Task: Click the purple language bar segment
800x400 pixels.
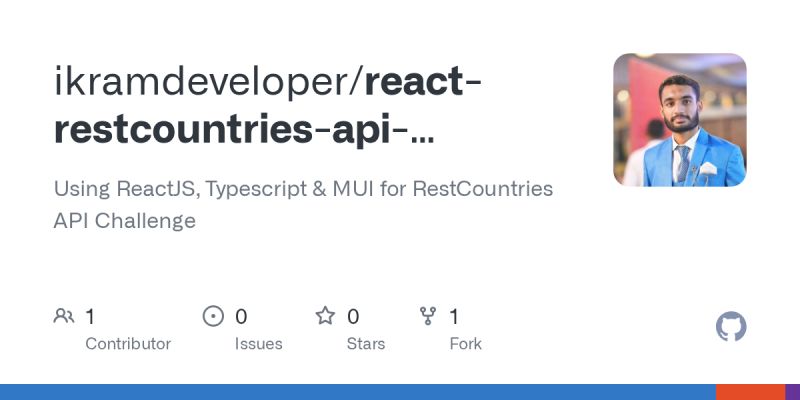Action: [792, 392]
